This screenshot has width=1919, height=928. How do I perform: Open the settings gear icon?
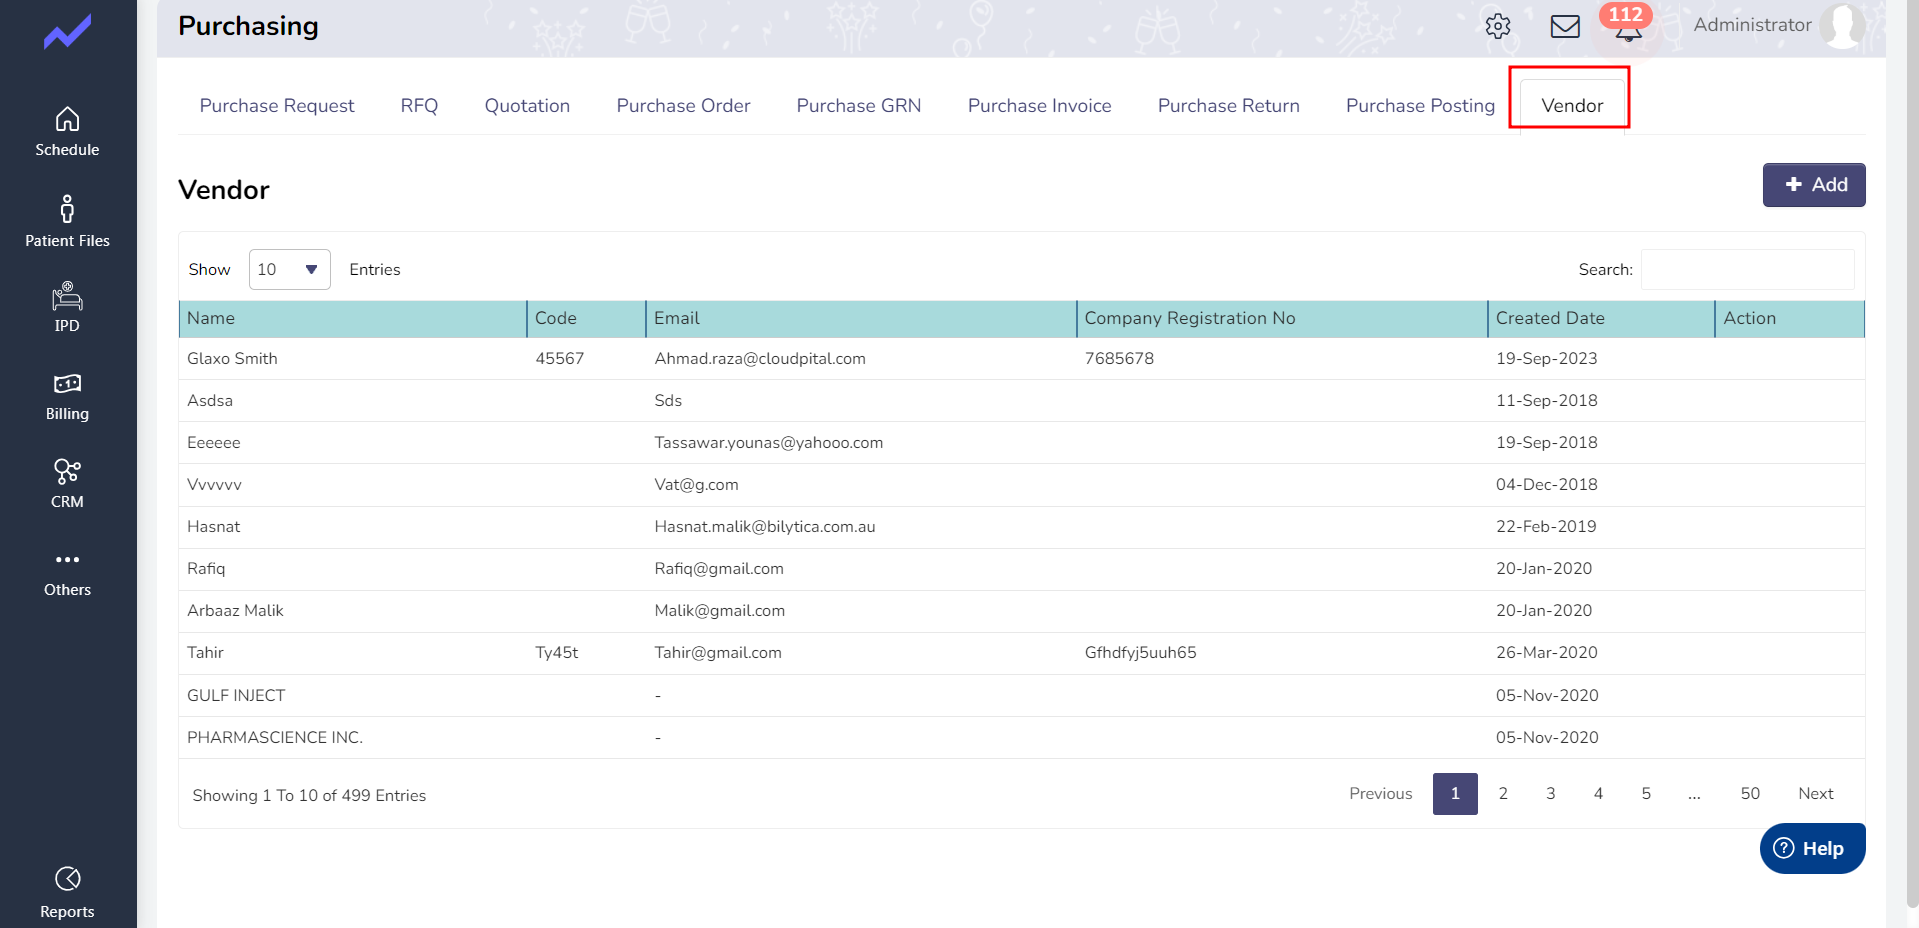pyautogui.click(x=1497, y=26)
